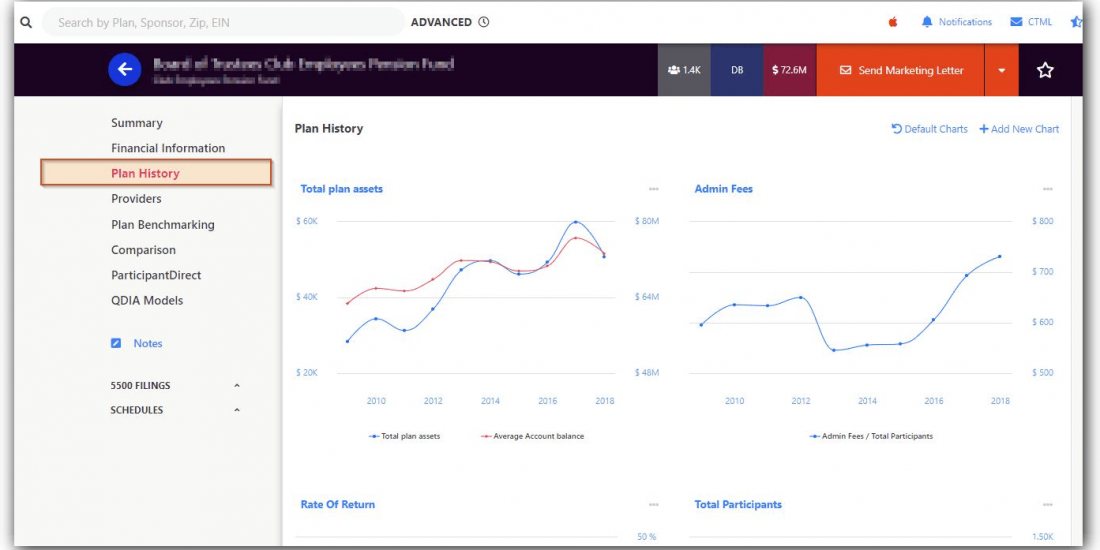Open Plan Benchmarking in sidebar
Image resolution: width=1100 pixels, height=550 pixels.
[x=162, y=225]
